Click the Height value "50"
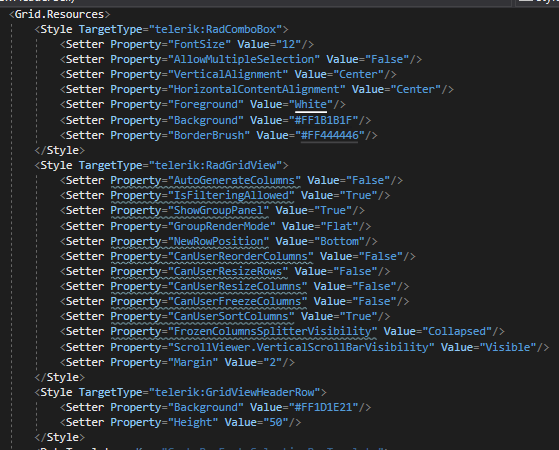The width and height of the screenshot is (559, 450). click(x=276, y=422)
